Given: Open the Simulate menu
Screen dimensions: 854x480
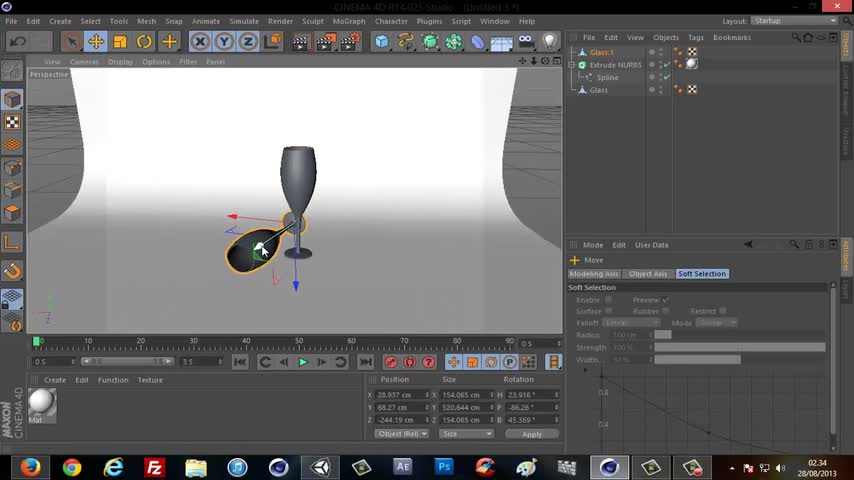Looking at the screenshot, I should click(x=244, y=21).
